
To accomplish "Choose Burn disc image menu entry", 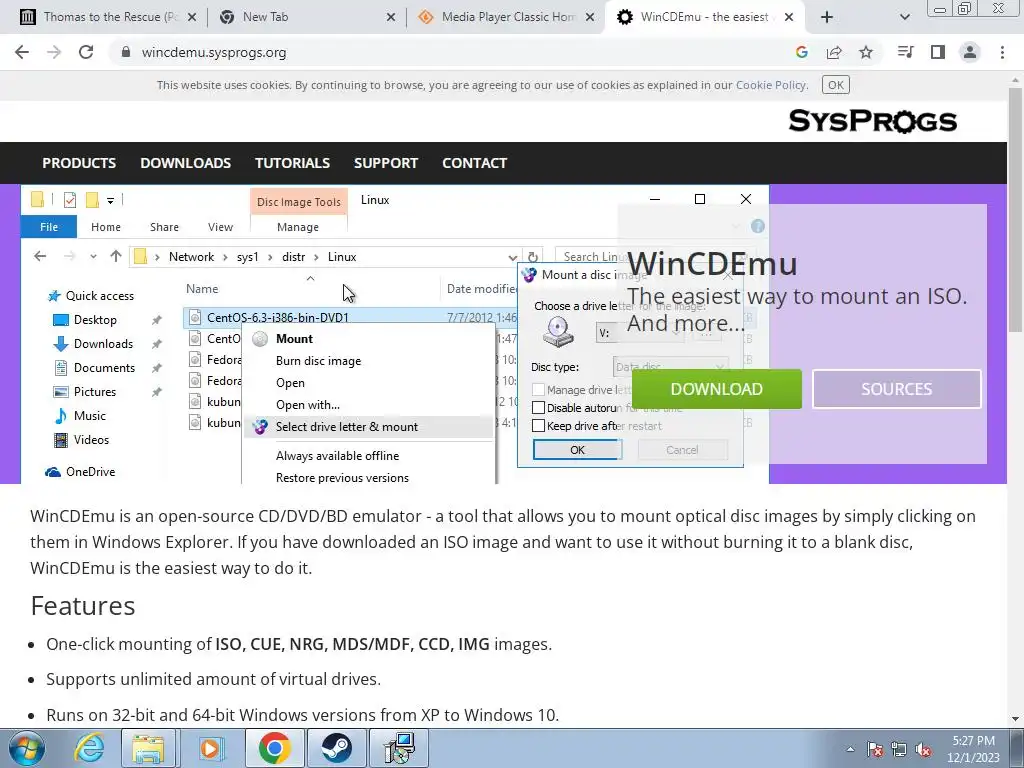I will [x=318, y=360].
